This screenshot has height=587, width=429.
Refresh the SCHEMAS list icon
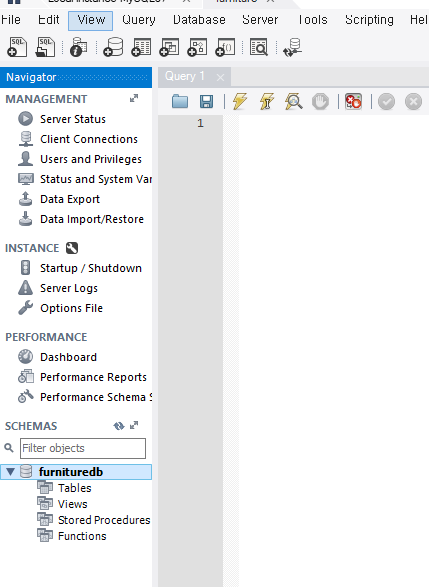pos(119,426)
